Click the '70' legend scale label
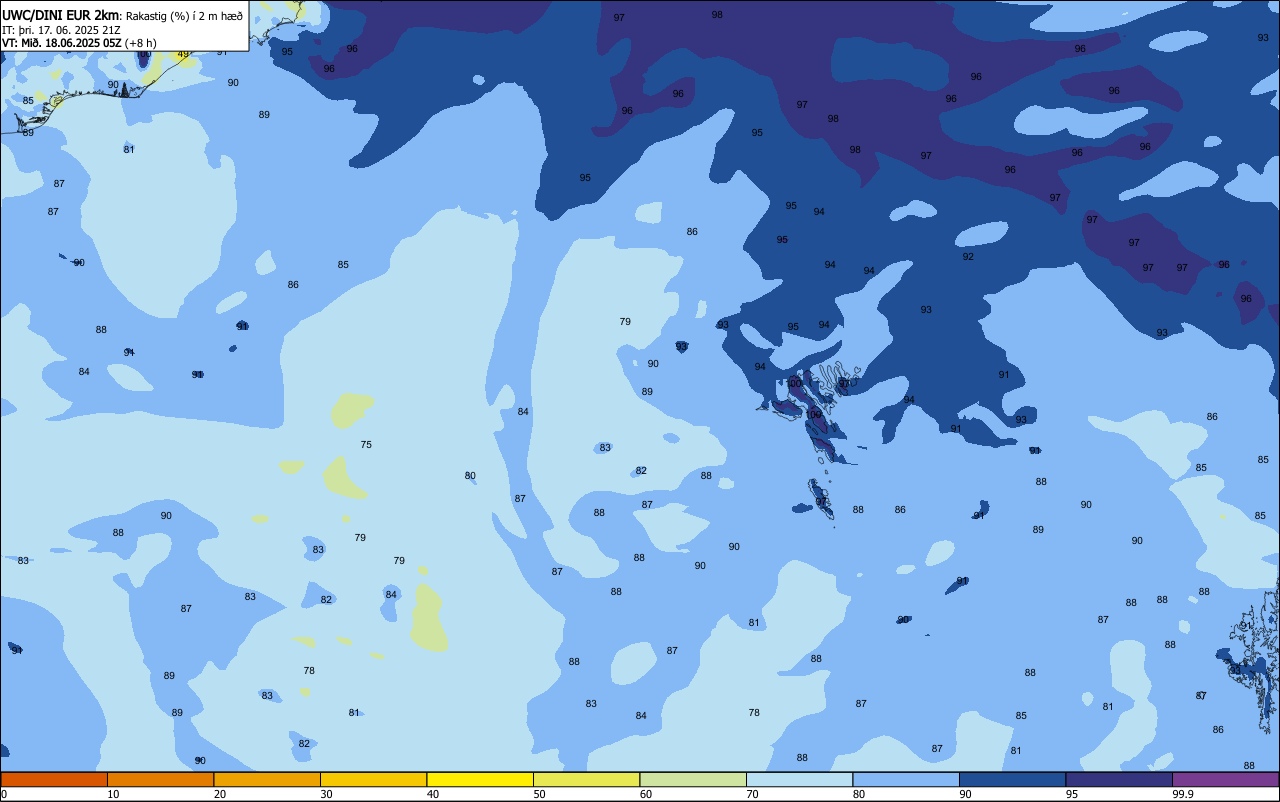 click(x=752, y=794)
